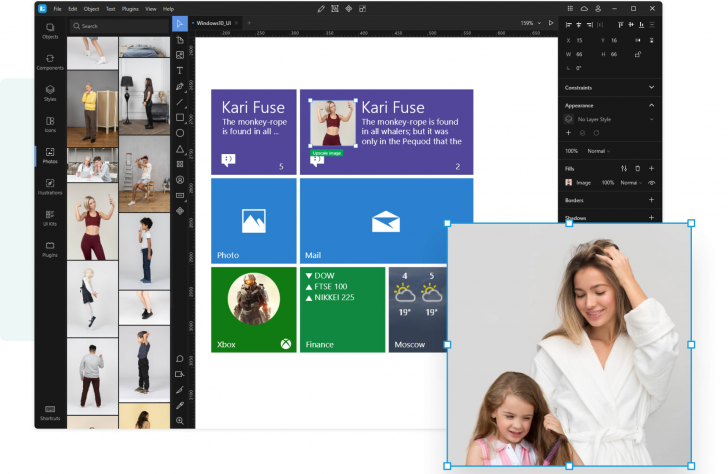Click the apps grid icon

coord(570,8)
